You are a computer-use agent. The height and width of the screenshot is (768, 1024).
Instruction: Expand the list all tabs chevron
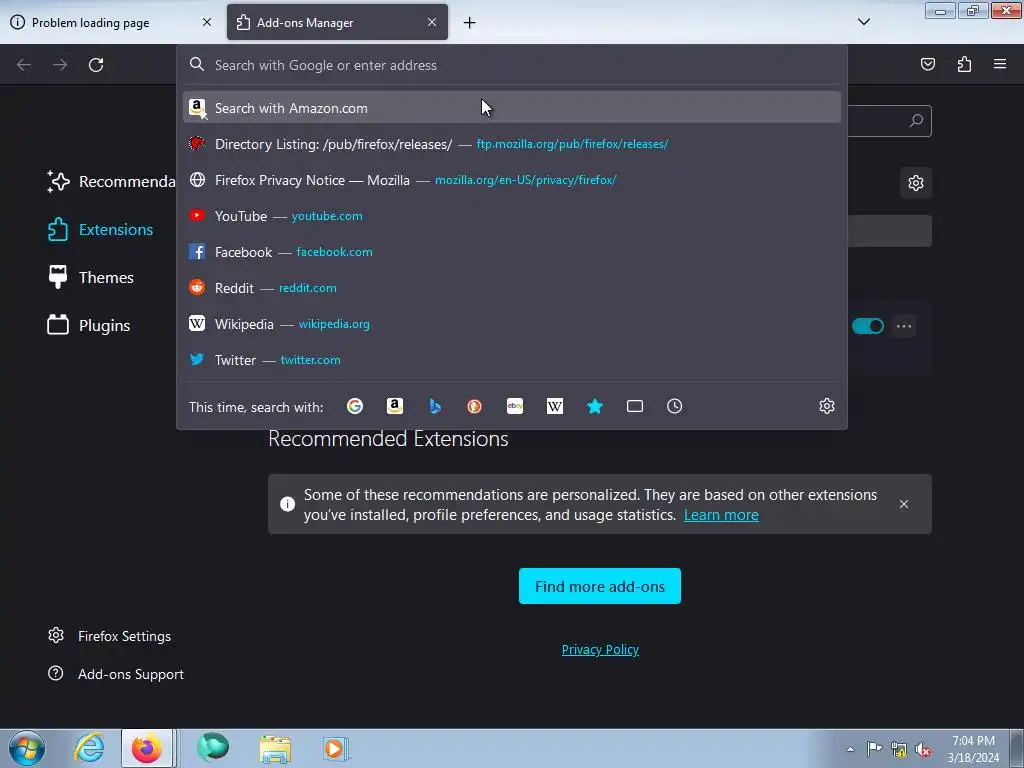coord(863,22)
